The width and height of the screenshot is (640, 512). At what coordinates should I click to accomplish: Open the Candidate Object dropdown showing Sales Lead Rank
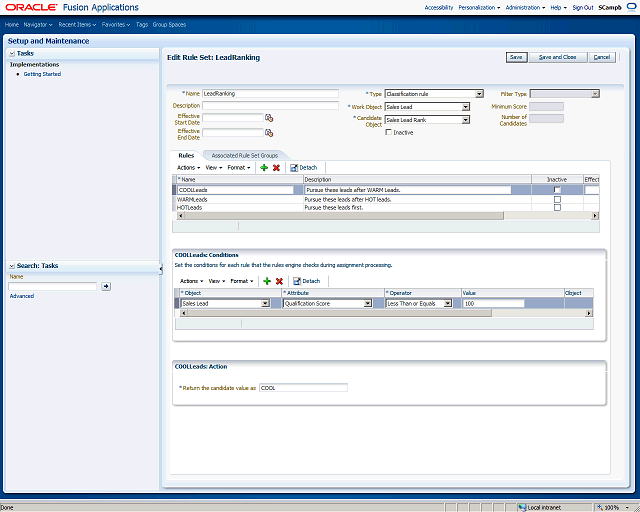pos(466,120)
